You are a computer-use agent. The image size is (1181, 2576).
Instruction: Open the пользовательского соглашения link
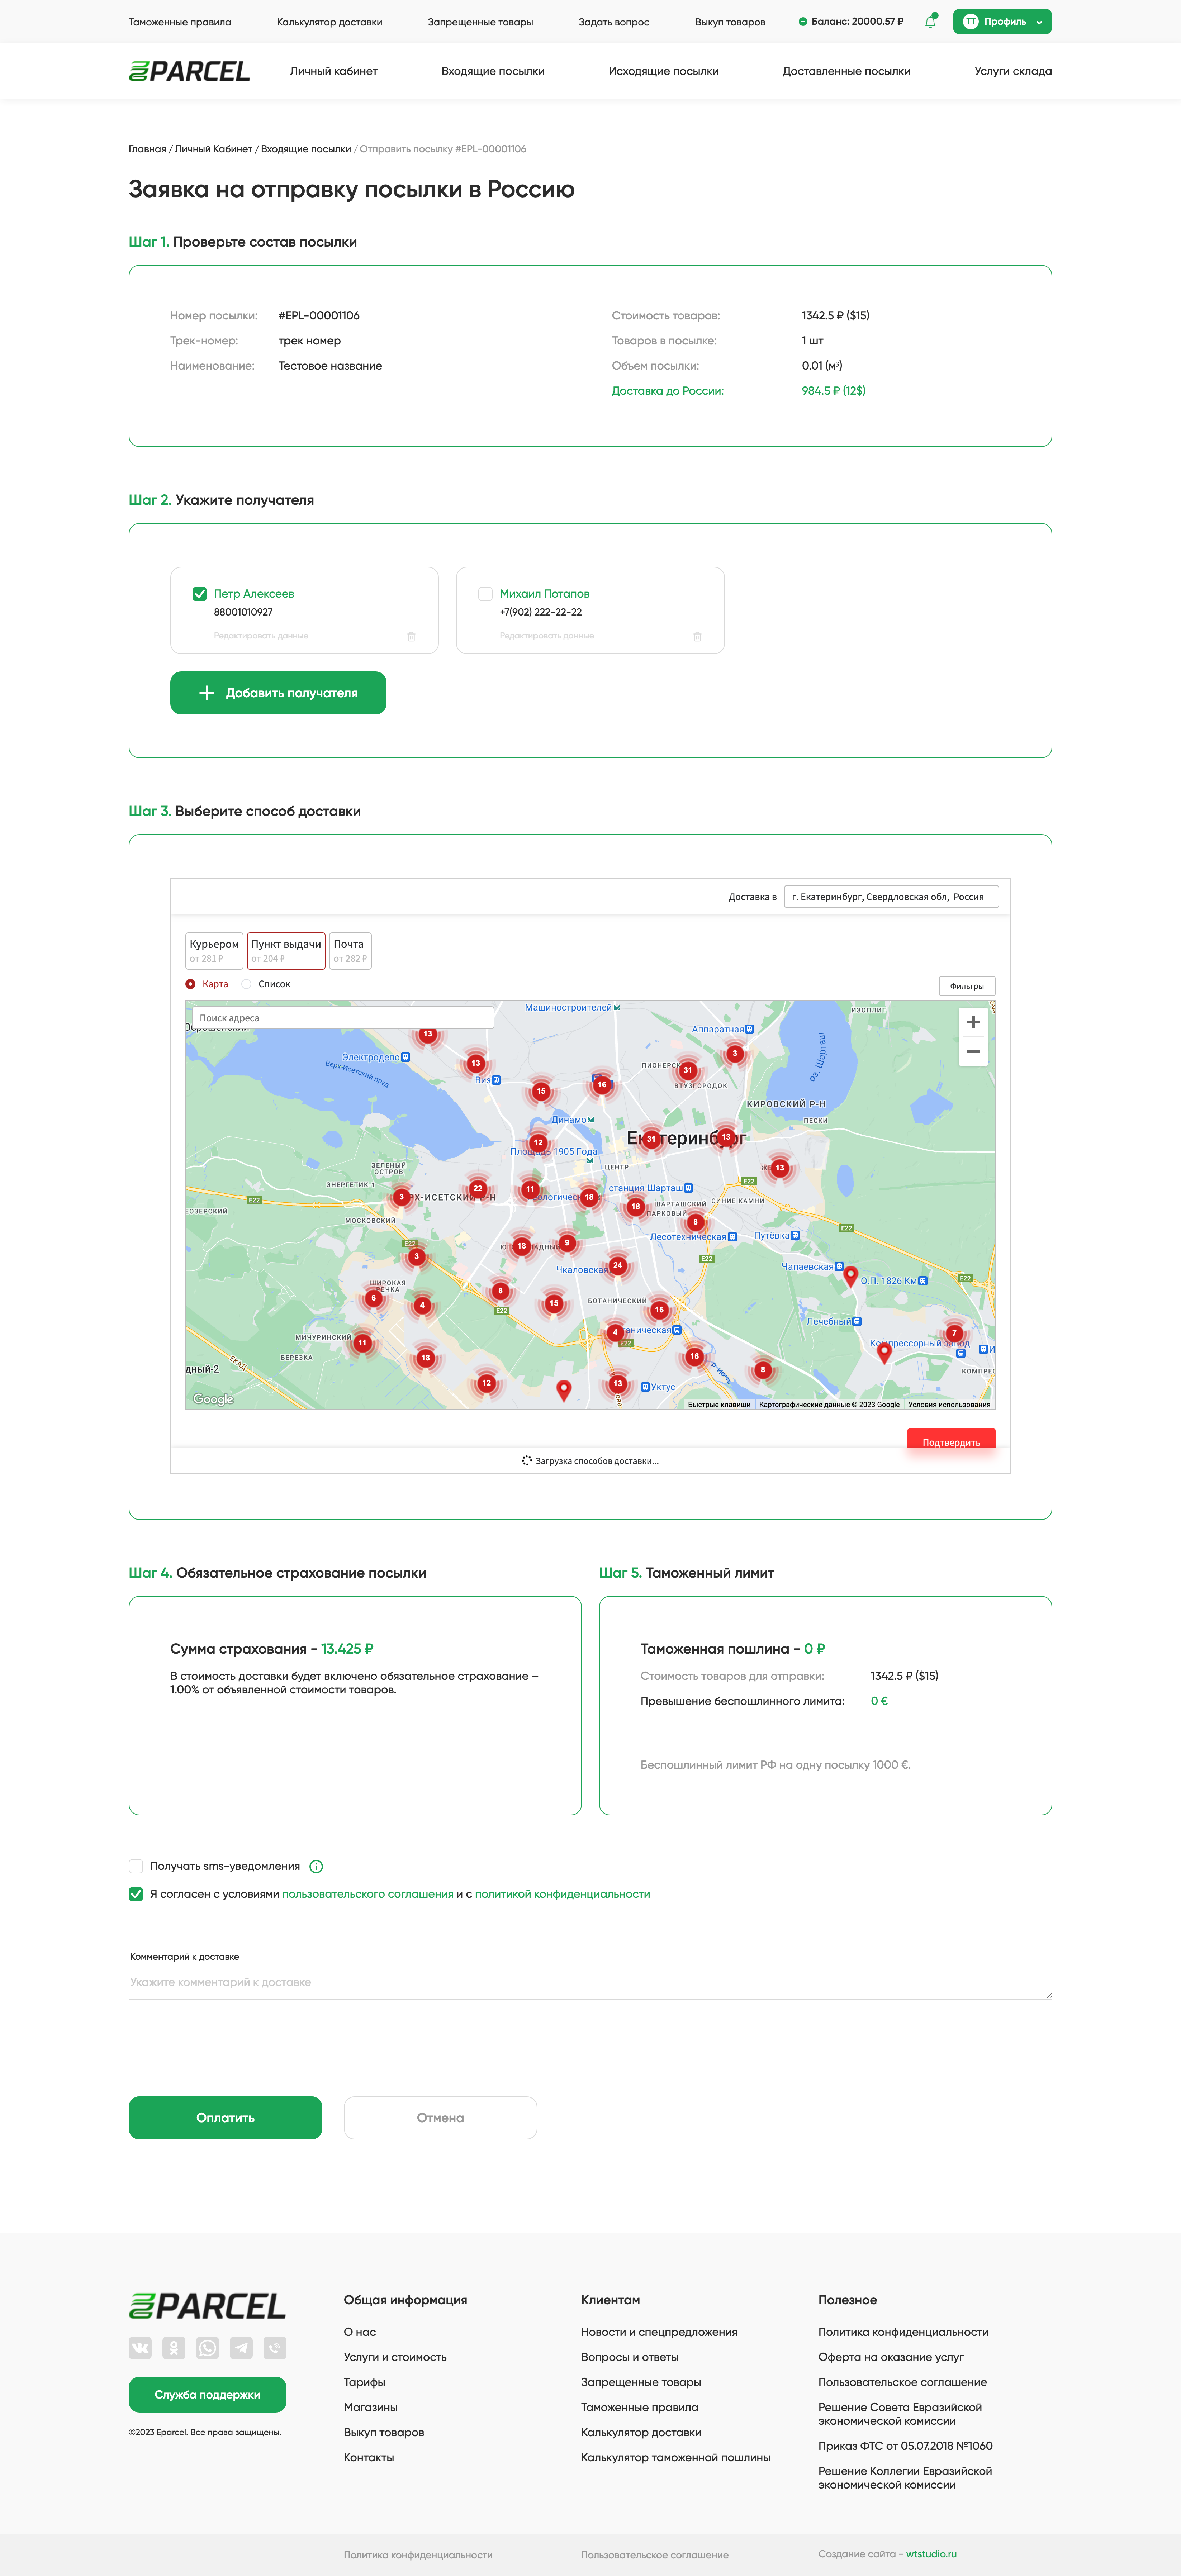click(x=368, y=1894)
